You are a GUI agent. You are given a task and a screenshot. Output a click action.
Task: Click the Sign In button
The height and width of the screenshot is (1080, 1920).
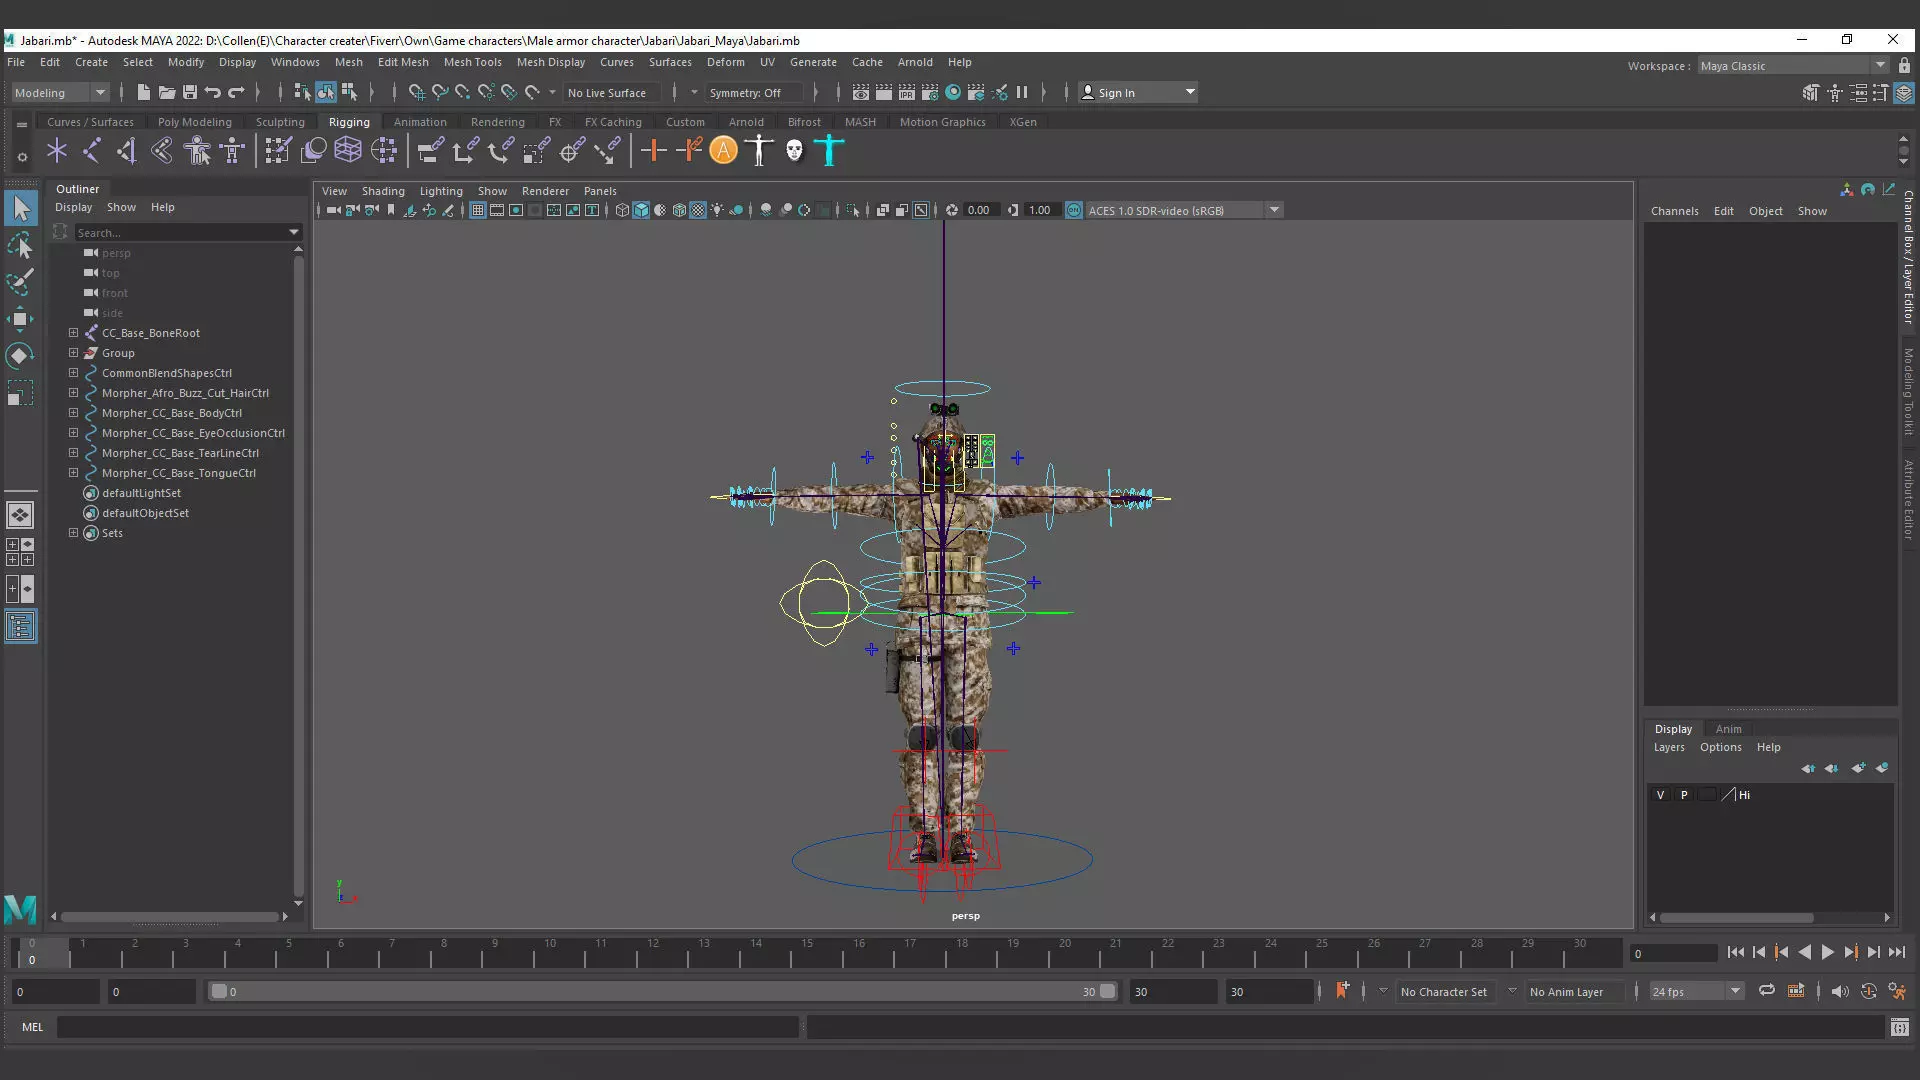pyautogui.click(x=1115, y=93)
